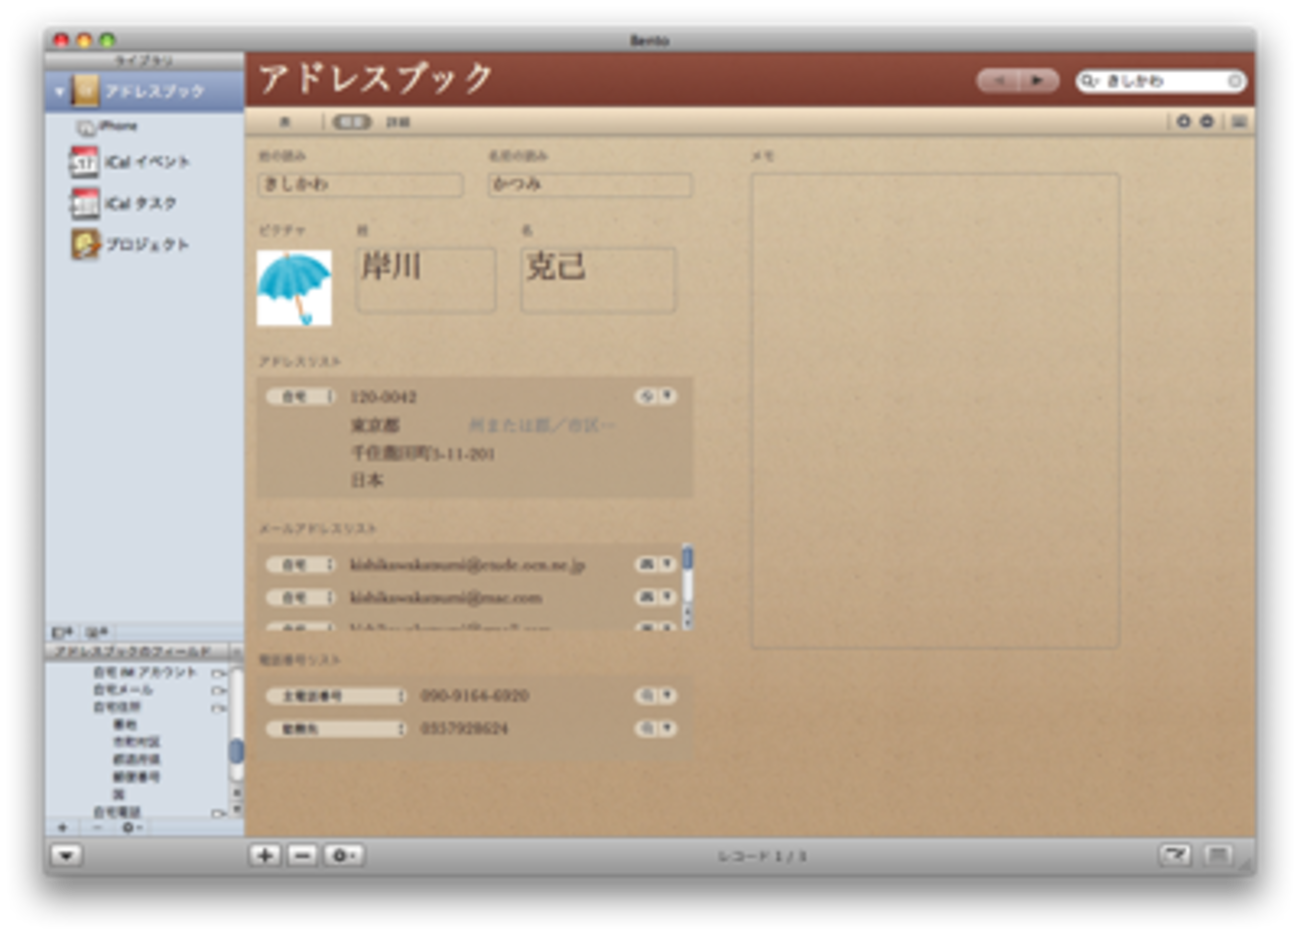The image size is (1300, 936).
Task: Open the gear action button in the bottom bar
Action: point(343,855)
